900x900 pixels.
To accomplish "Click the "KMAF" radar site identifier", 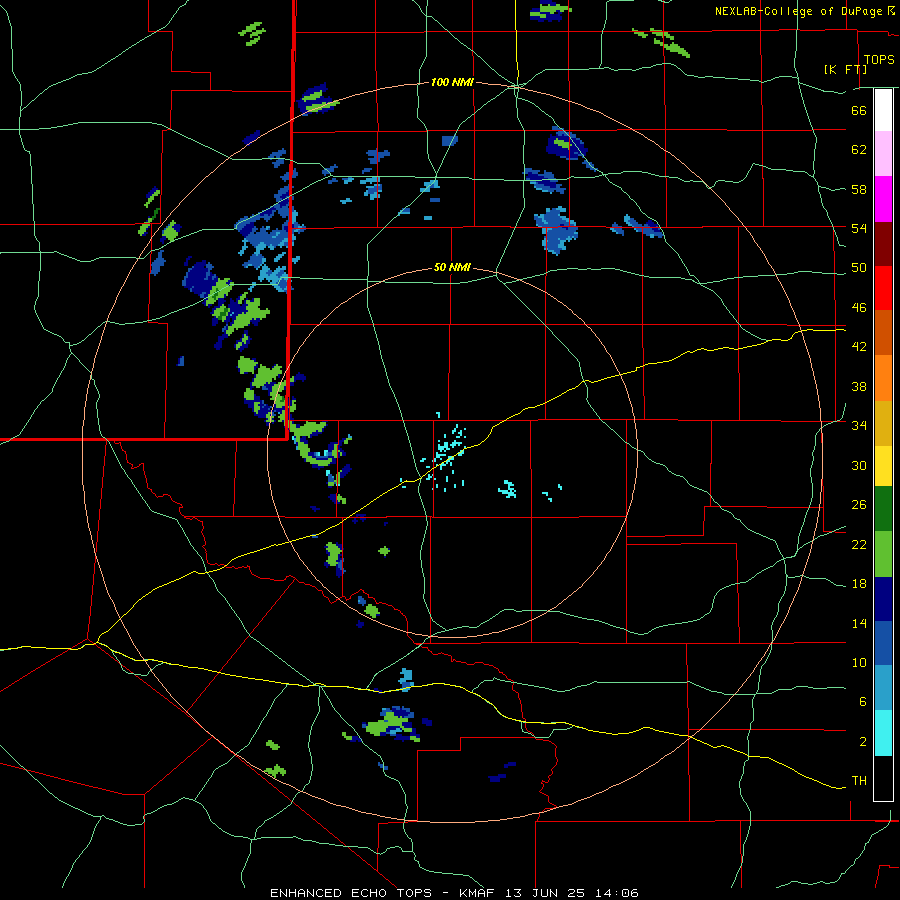I will click(479, 893).
